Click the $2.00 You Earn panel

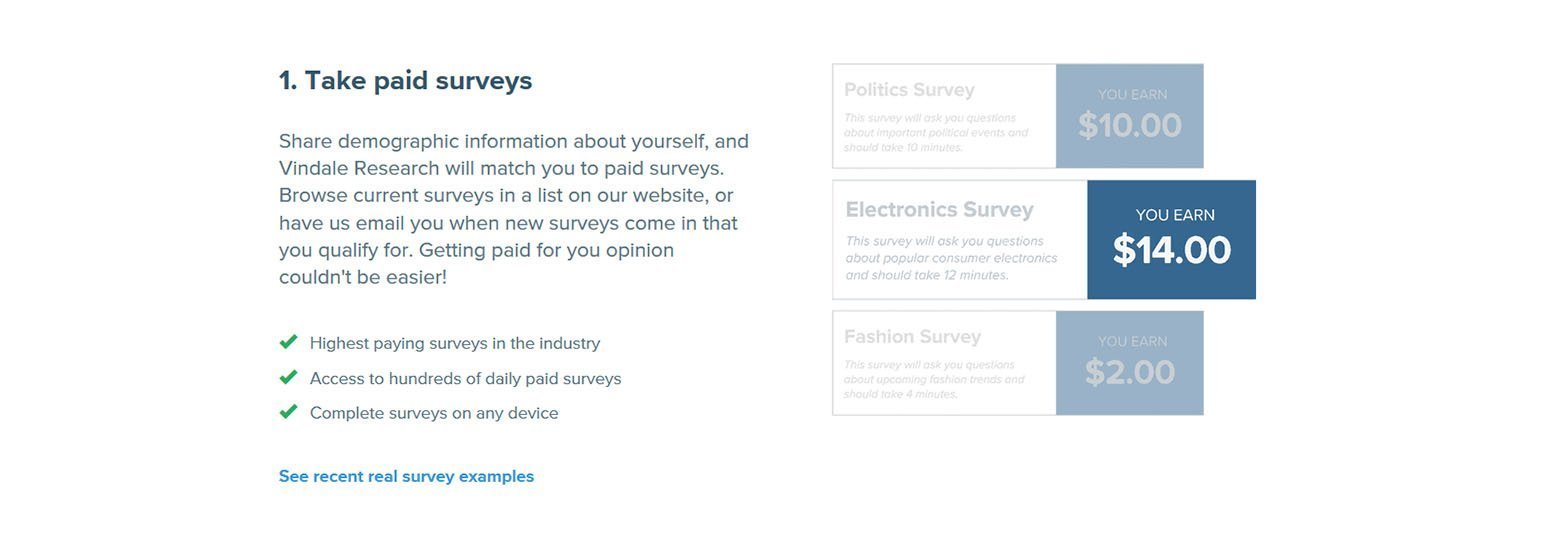1129,363
